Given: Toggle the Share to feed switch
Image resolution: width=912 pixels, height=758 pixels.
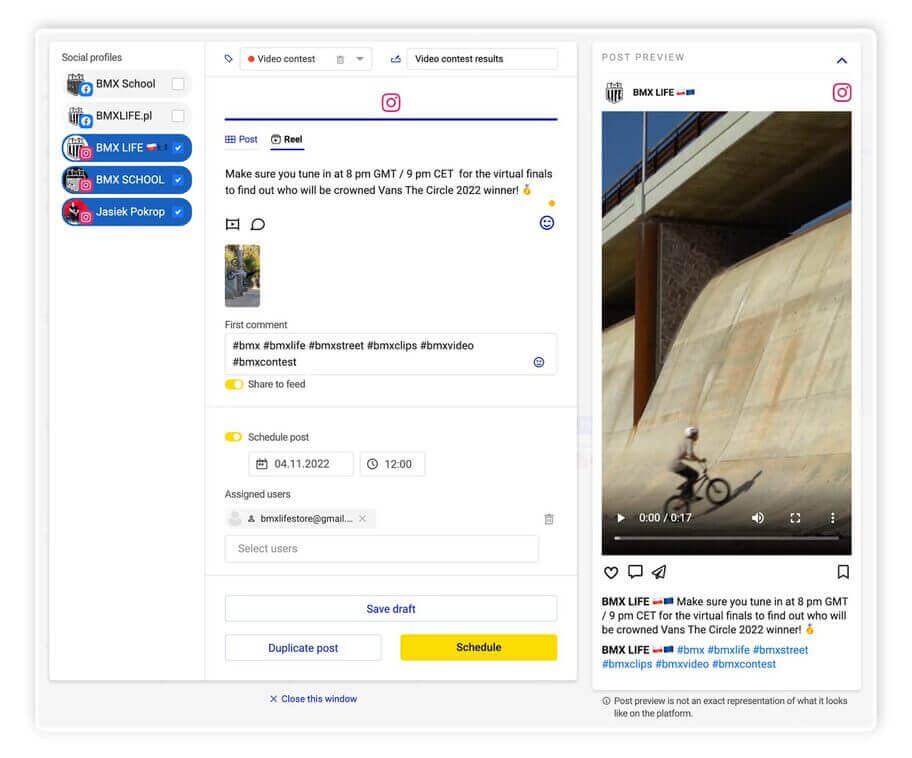Looking at the screenshot, I should pyautogui.click(x=234, y=384).
